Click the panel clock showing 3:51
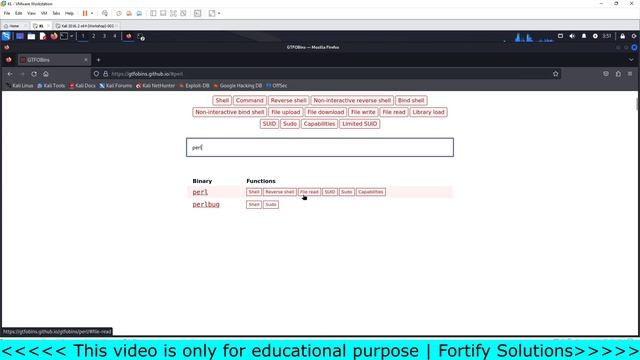Viewport: 640px width, 360px height. tap(607, 36)
